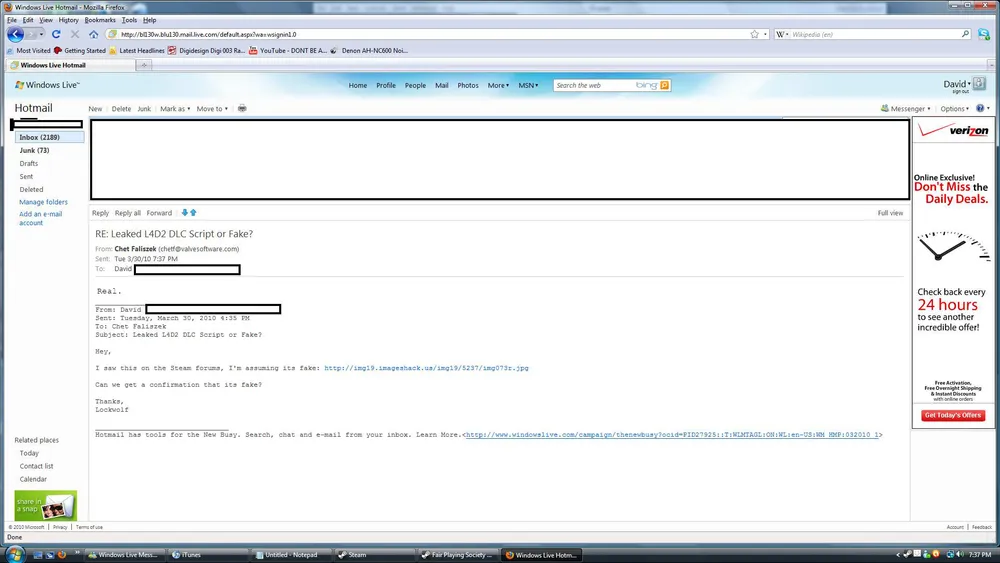Expand the Move to dropdown
This screenshot has height=563, width=1000.
click(x=211, y=109)
